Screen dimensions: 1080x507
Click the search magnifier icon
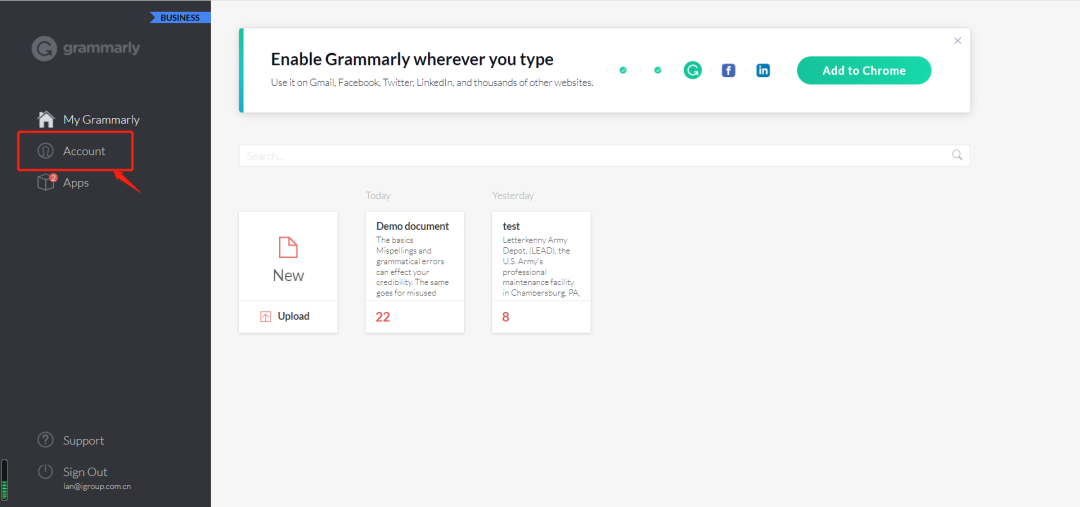point(957,155)
